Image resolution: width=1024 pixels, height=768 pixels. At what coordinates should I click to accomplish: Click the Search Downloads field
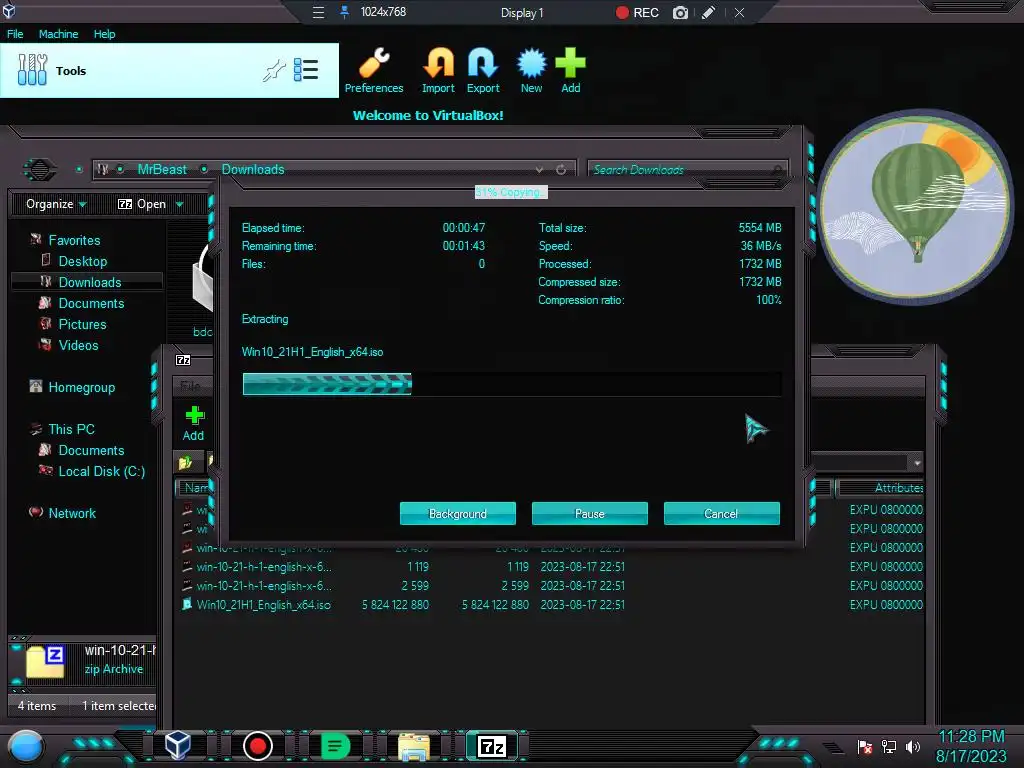click(x=688, y=170)
